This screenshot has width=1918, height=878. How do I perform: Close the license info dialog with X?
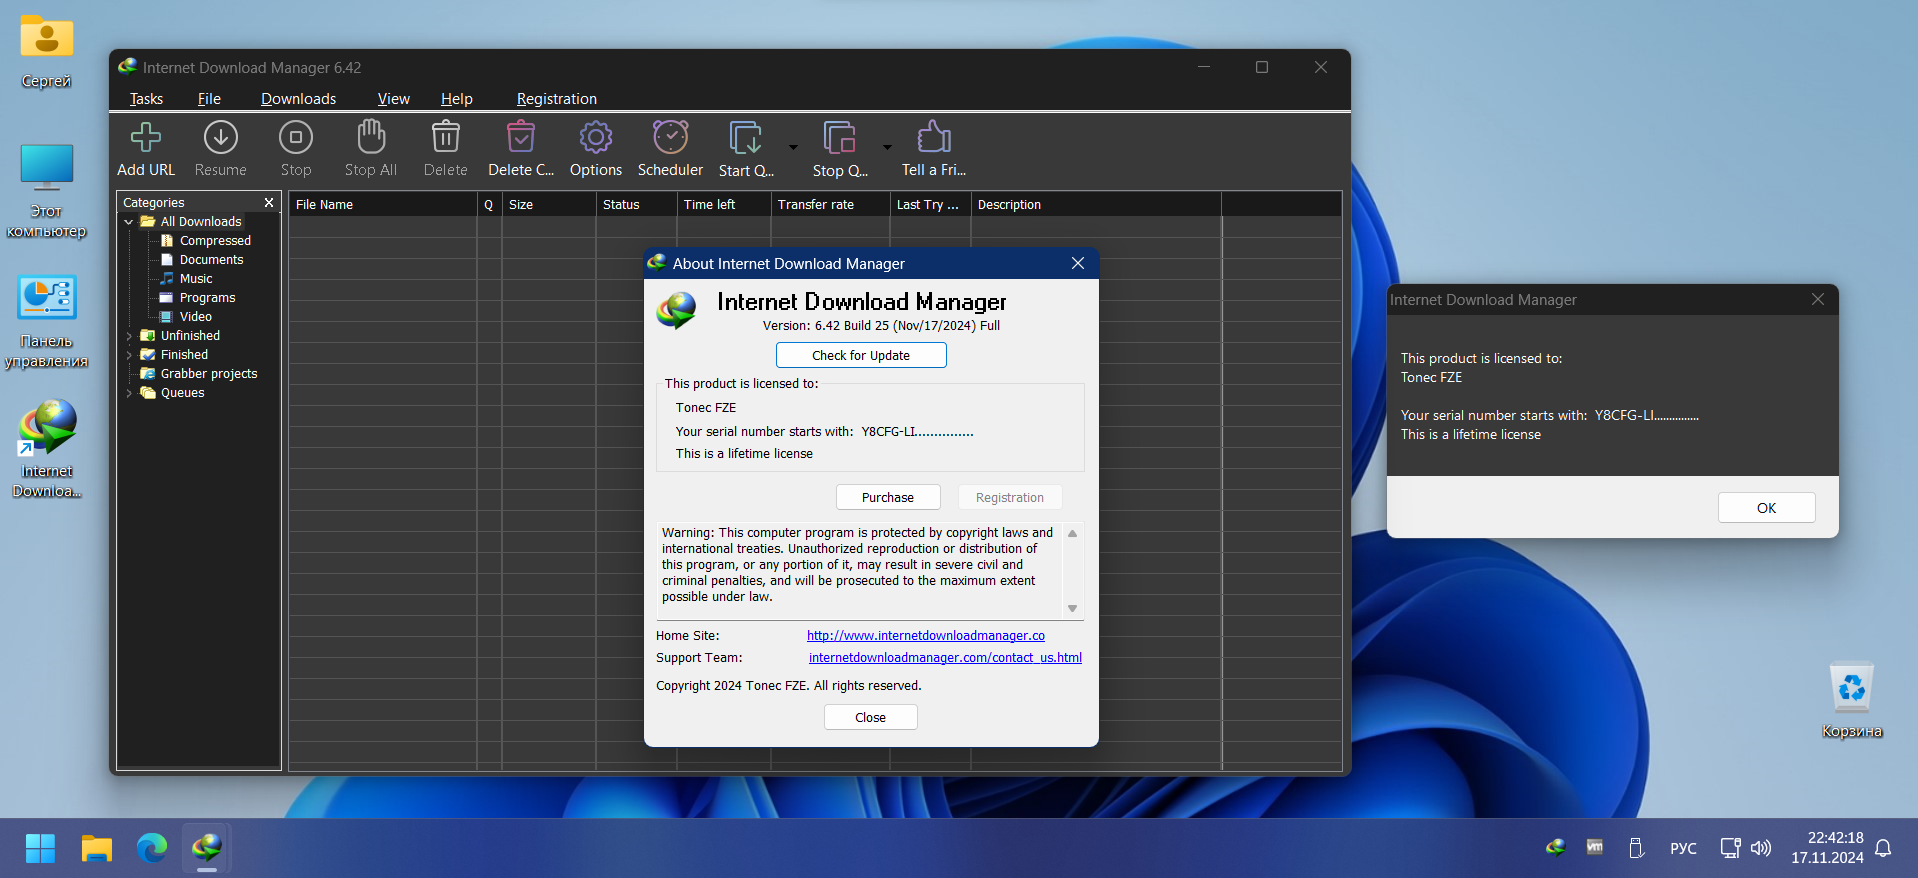(1818, 299)
